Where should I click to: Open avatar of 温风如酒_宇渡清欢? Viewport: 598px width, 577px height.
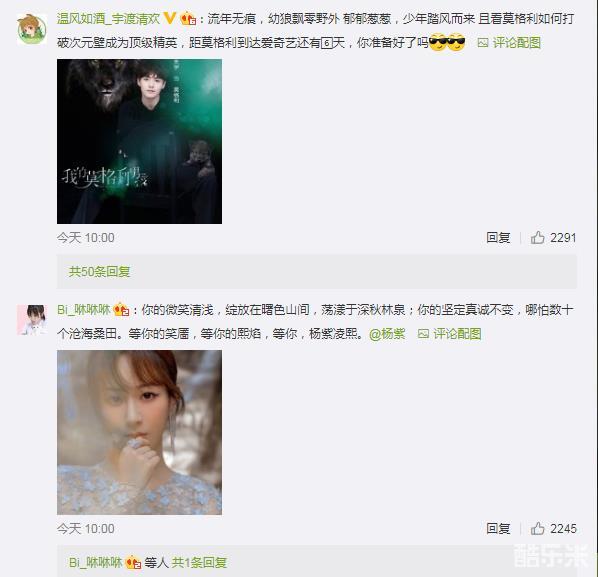(32, 29)
